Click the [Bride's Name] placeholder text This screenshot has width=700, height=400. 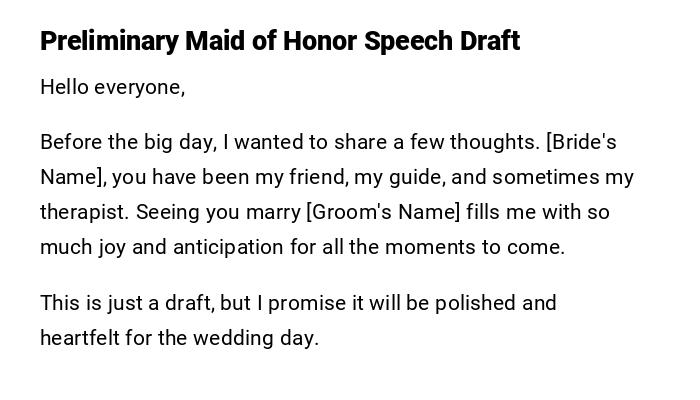pos(581,142)
